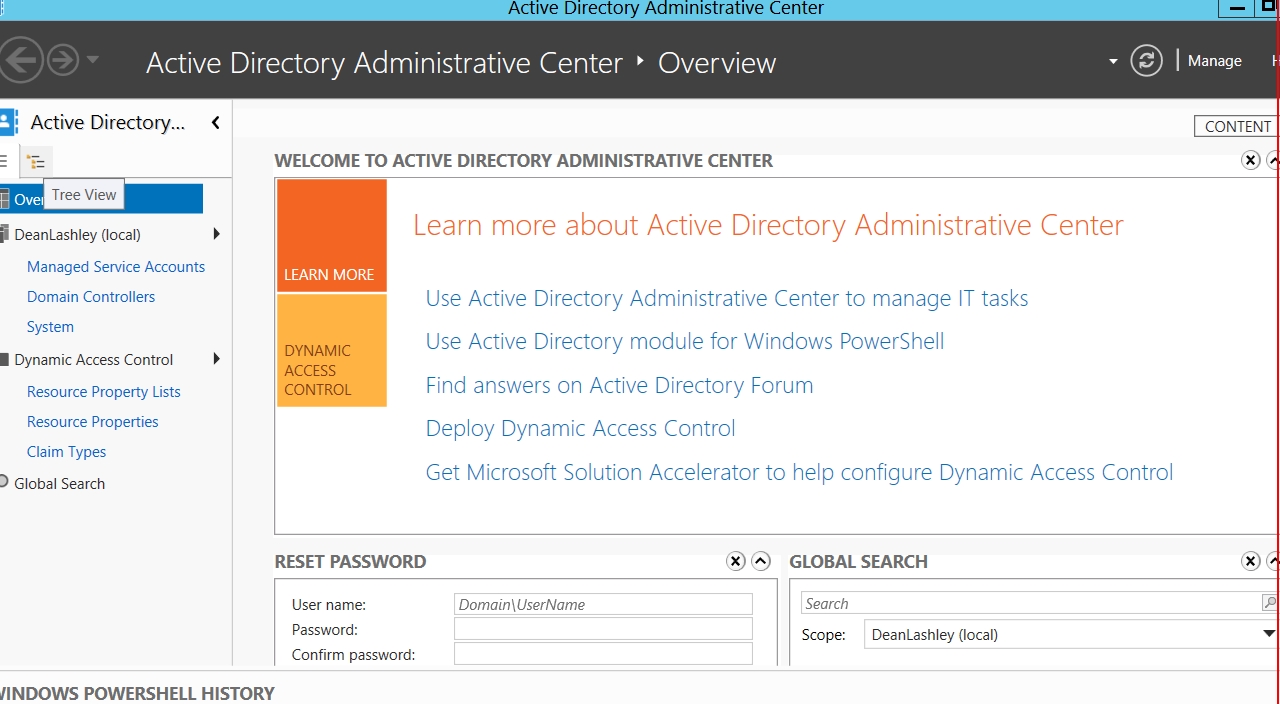Open the Manage menu
The image size is (1280, 704).
pyautogui.click(x=1214, y=61)
